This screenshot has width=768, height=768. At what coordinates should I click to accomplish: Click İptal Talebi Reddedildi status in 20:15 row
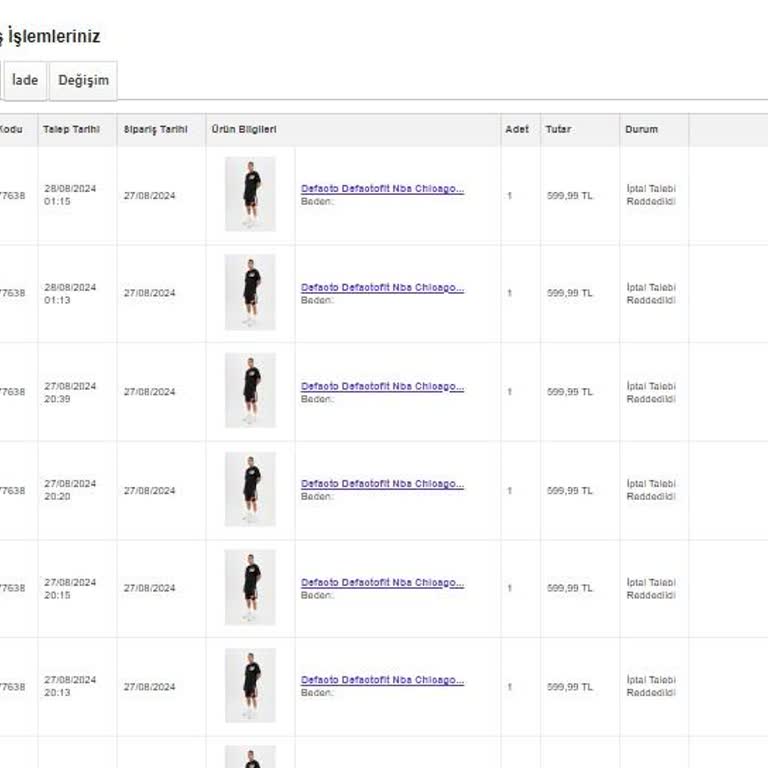[x=651, y=589]
